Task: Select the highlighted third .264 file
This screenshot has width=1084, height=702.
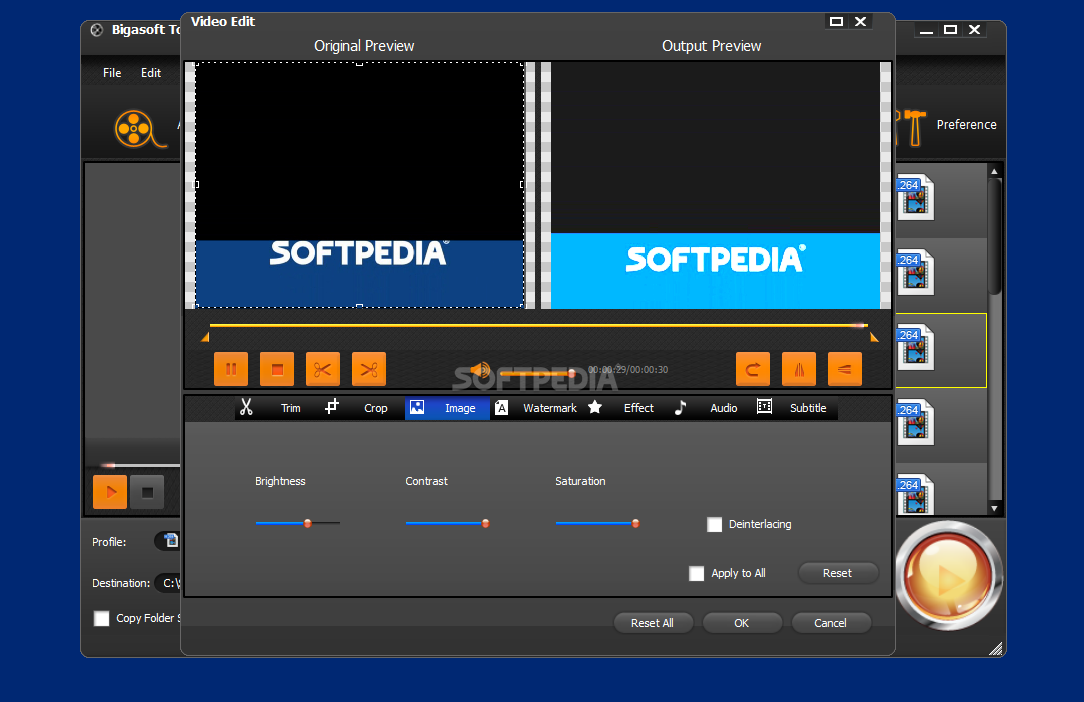Action: [915, 348]
